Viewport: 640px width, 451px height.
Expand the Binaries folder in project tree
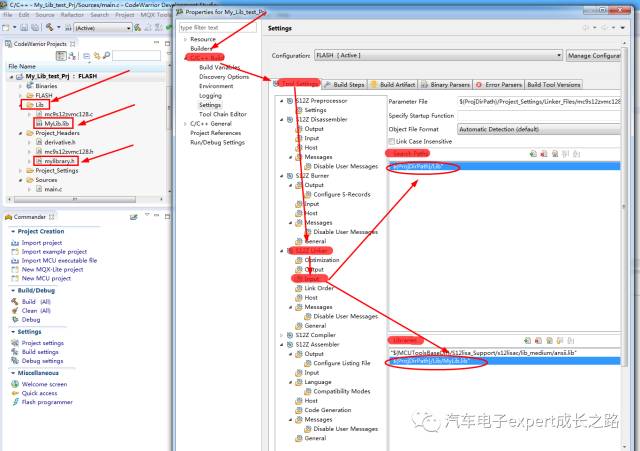coord(20,86)
